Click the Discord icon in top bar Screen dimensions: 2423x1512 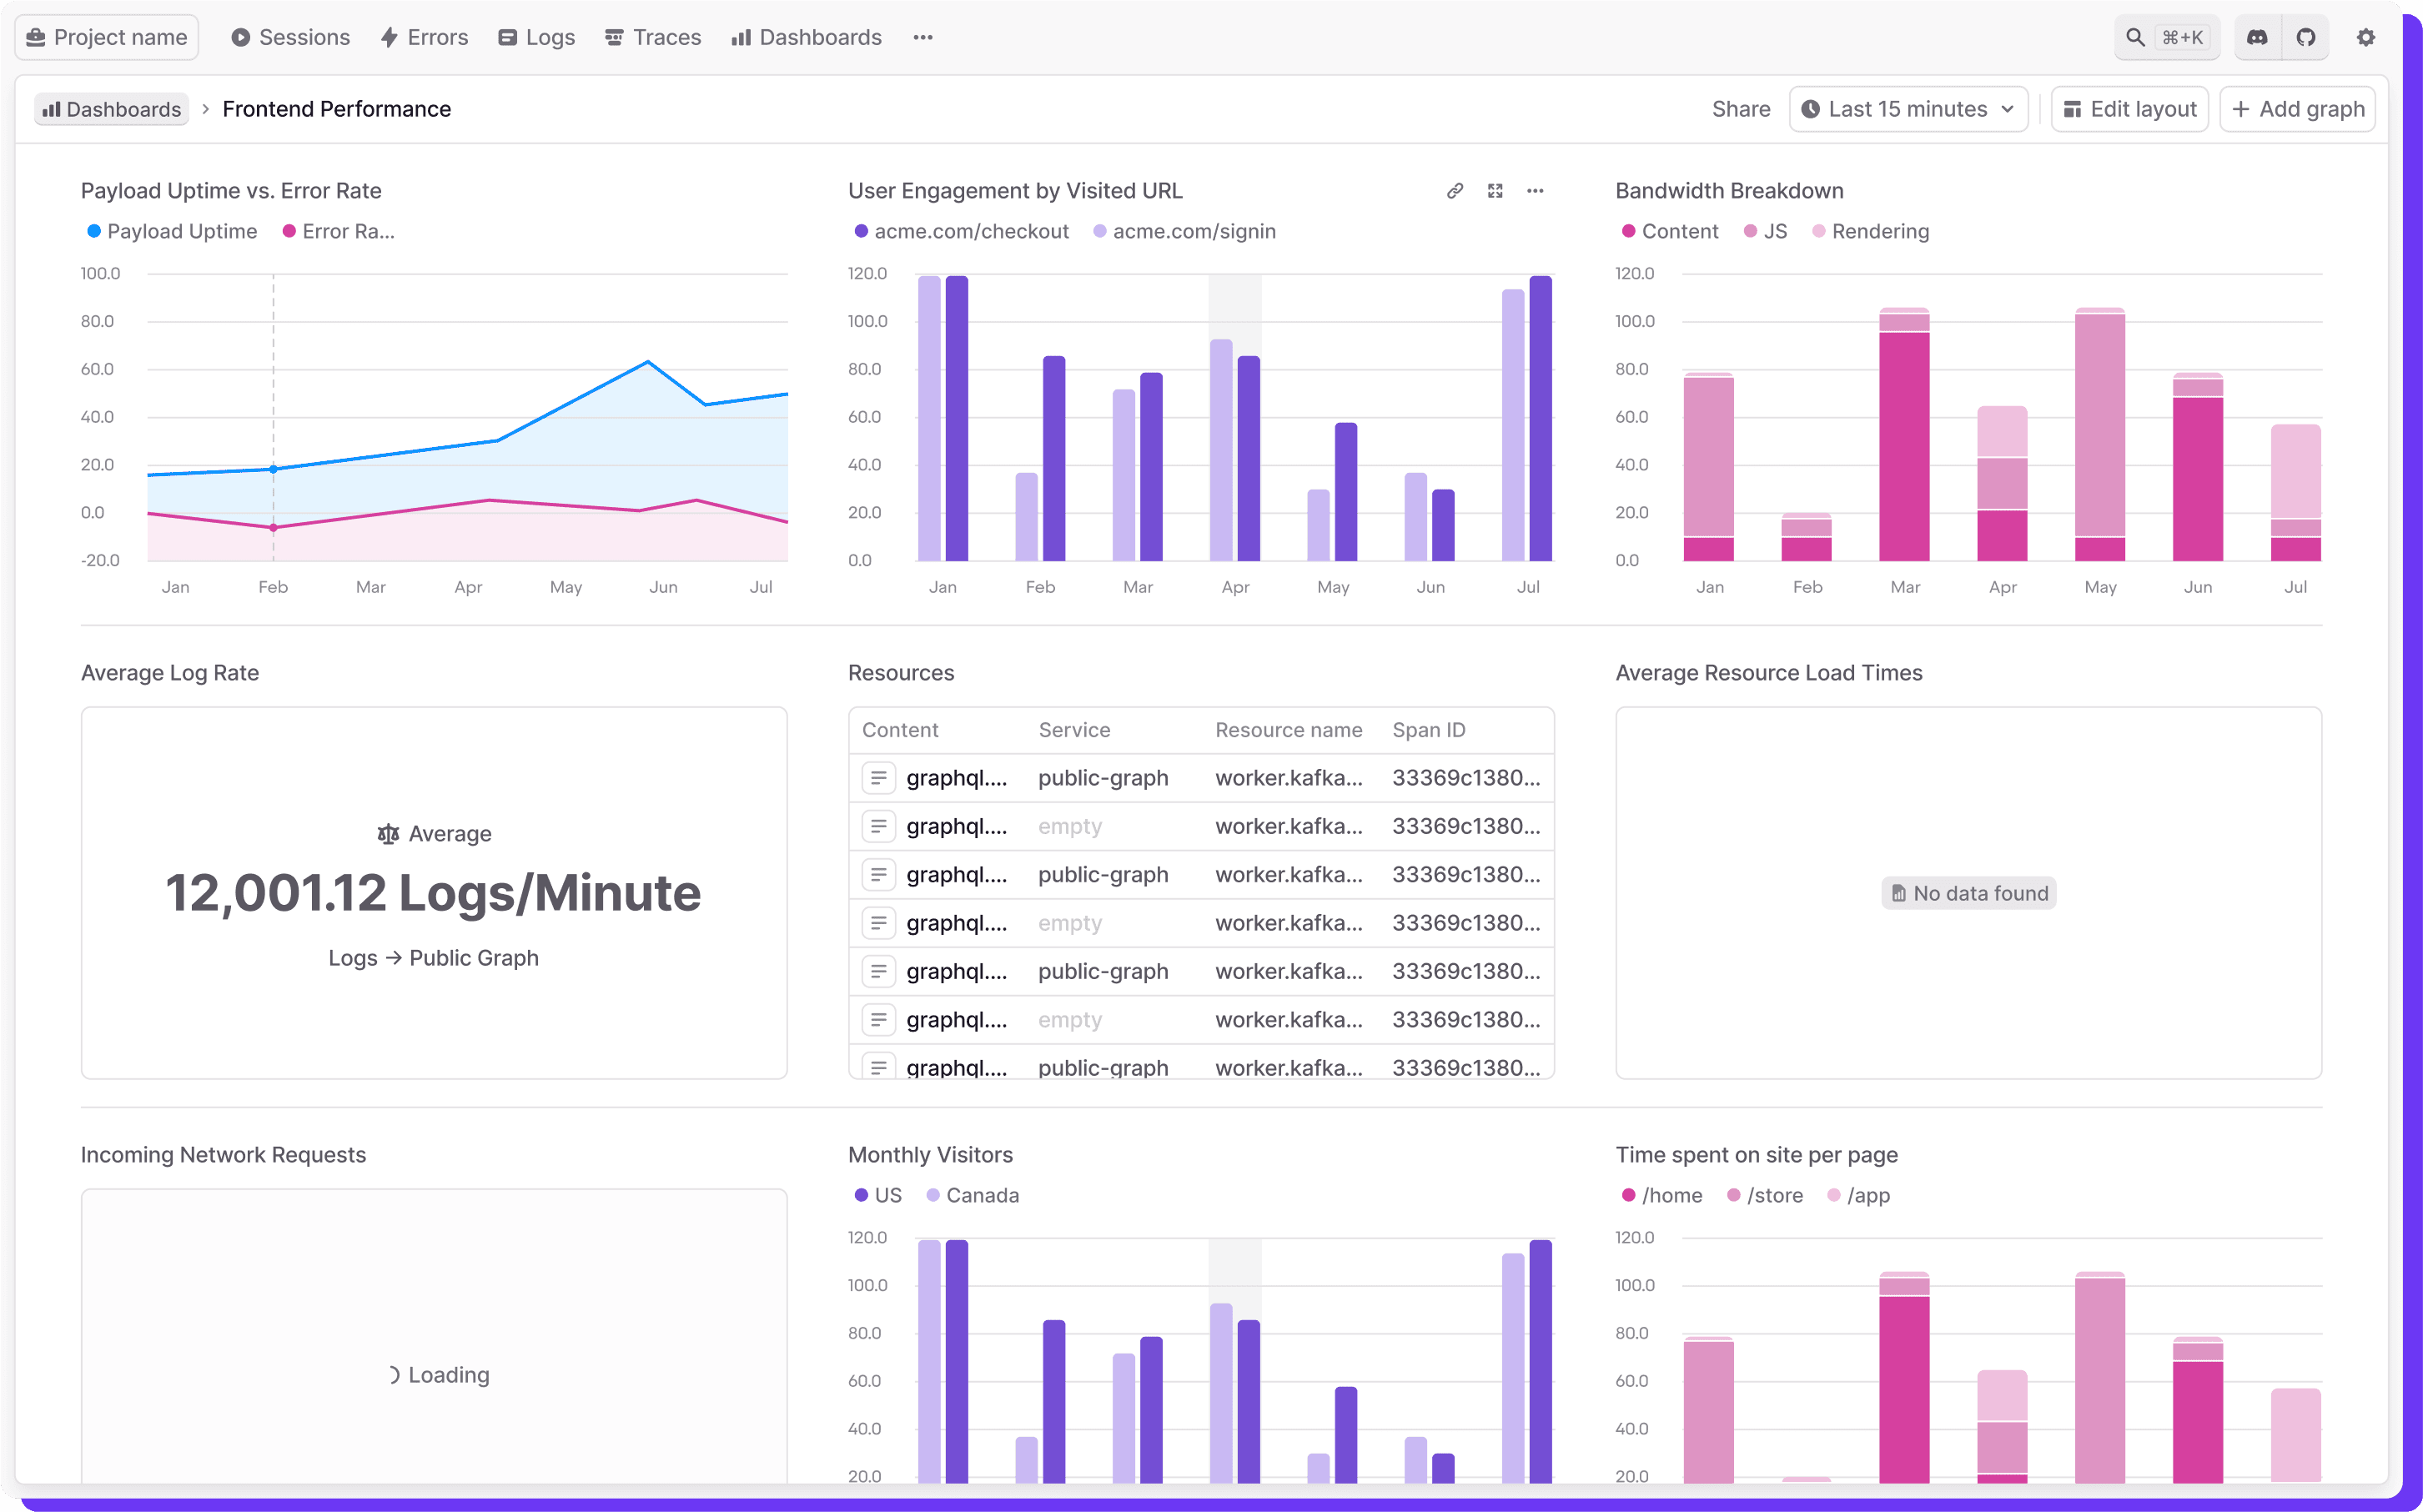pos(2256,37)
